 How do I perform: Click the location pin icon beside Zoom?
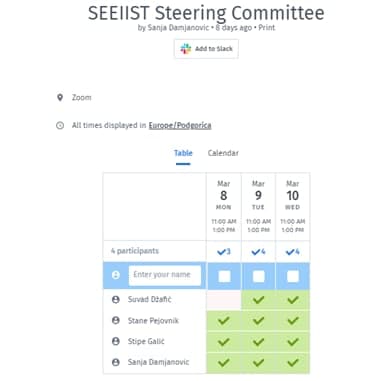pyautogui.click(x=60, y=98)
